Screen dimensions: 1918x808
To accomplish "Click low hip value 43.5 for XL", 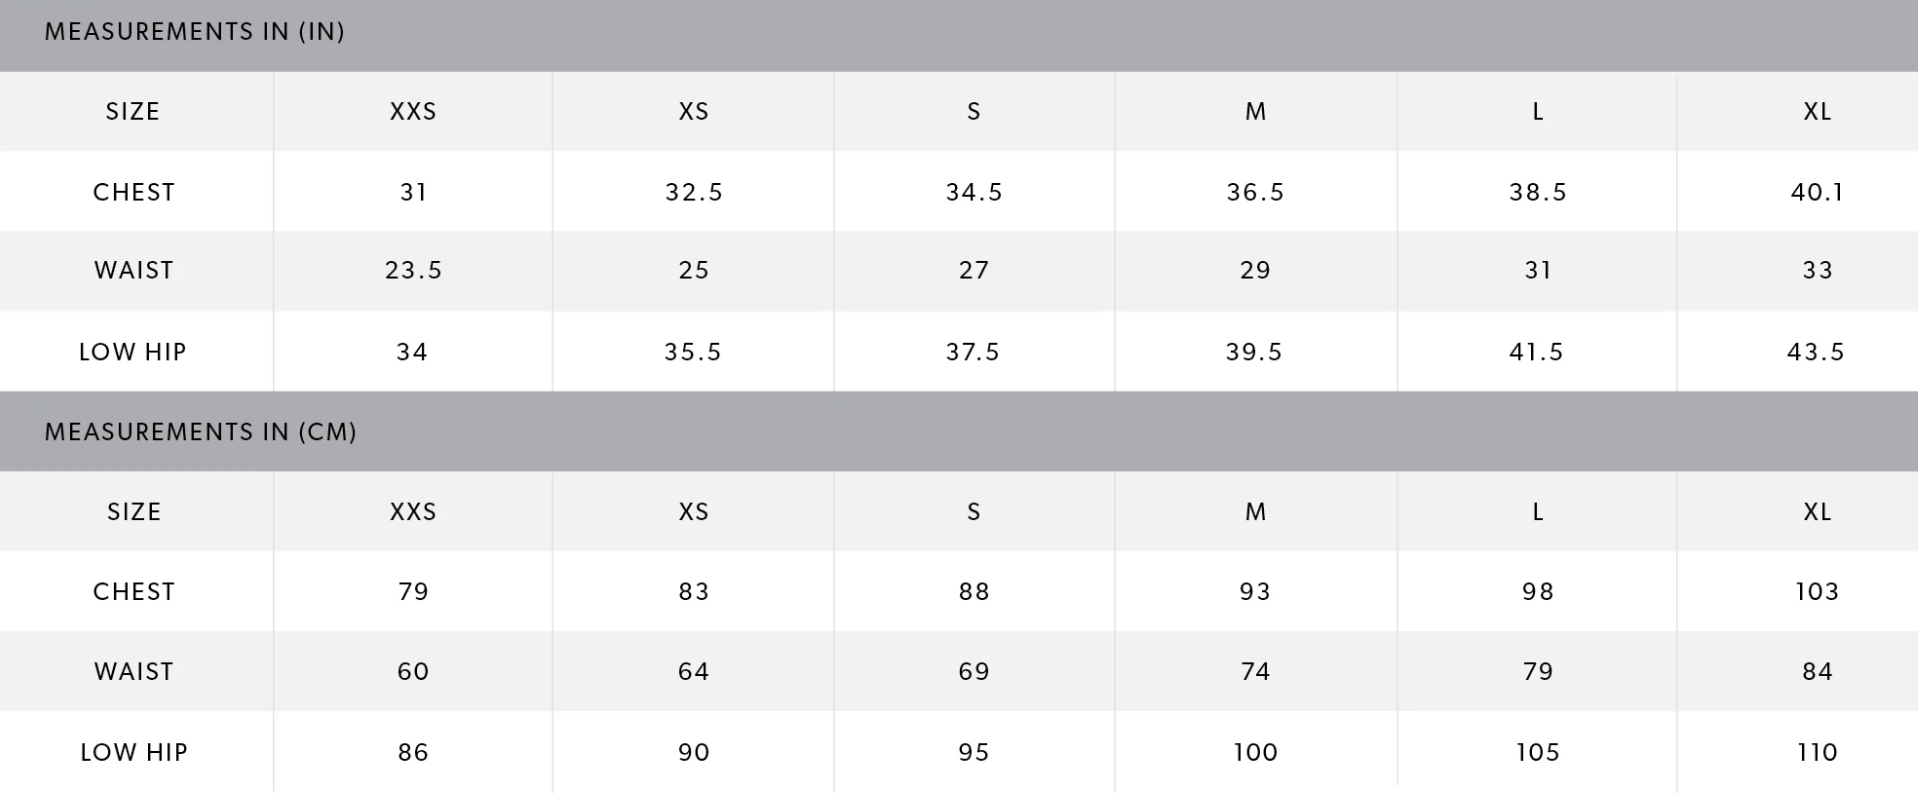I will pos(1816,352).
